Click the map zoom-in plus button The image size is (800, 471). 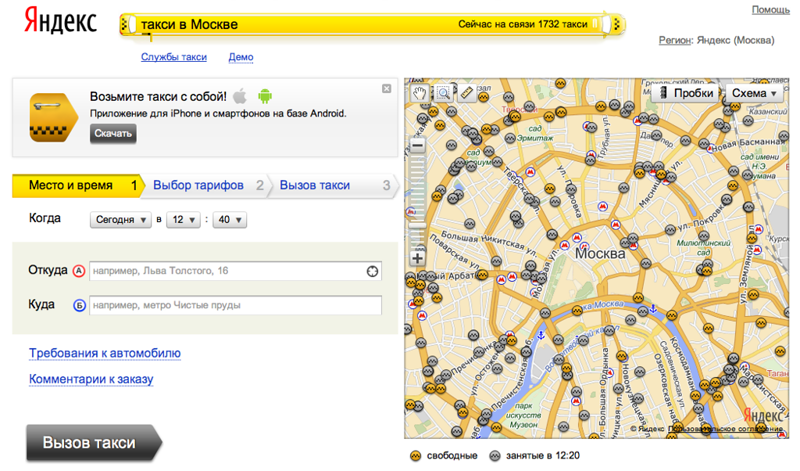click(417, 258)
